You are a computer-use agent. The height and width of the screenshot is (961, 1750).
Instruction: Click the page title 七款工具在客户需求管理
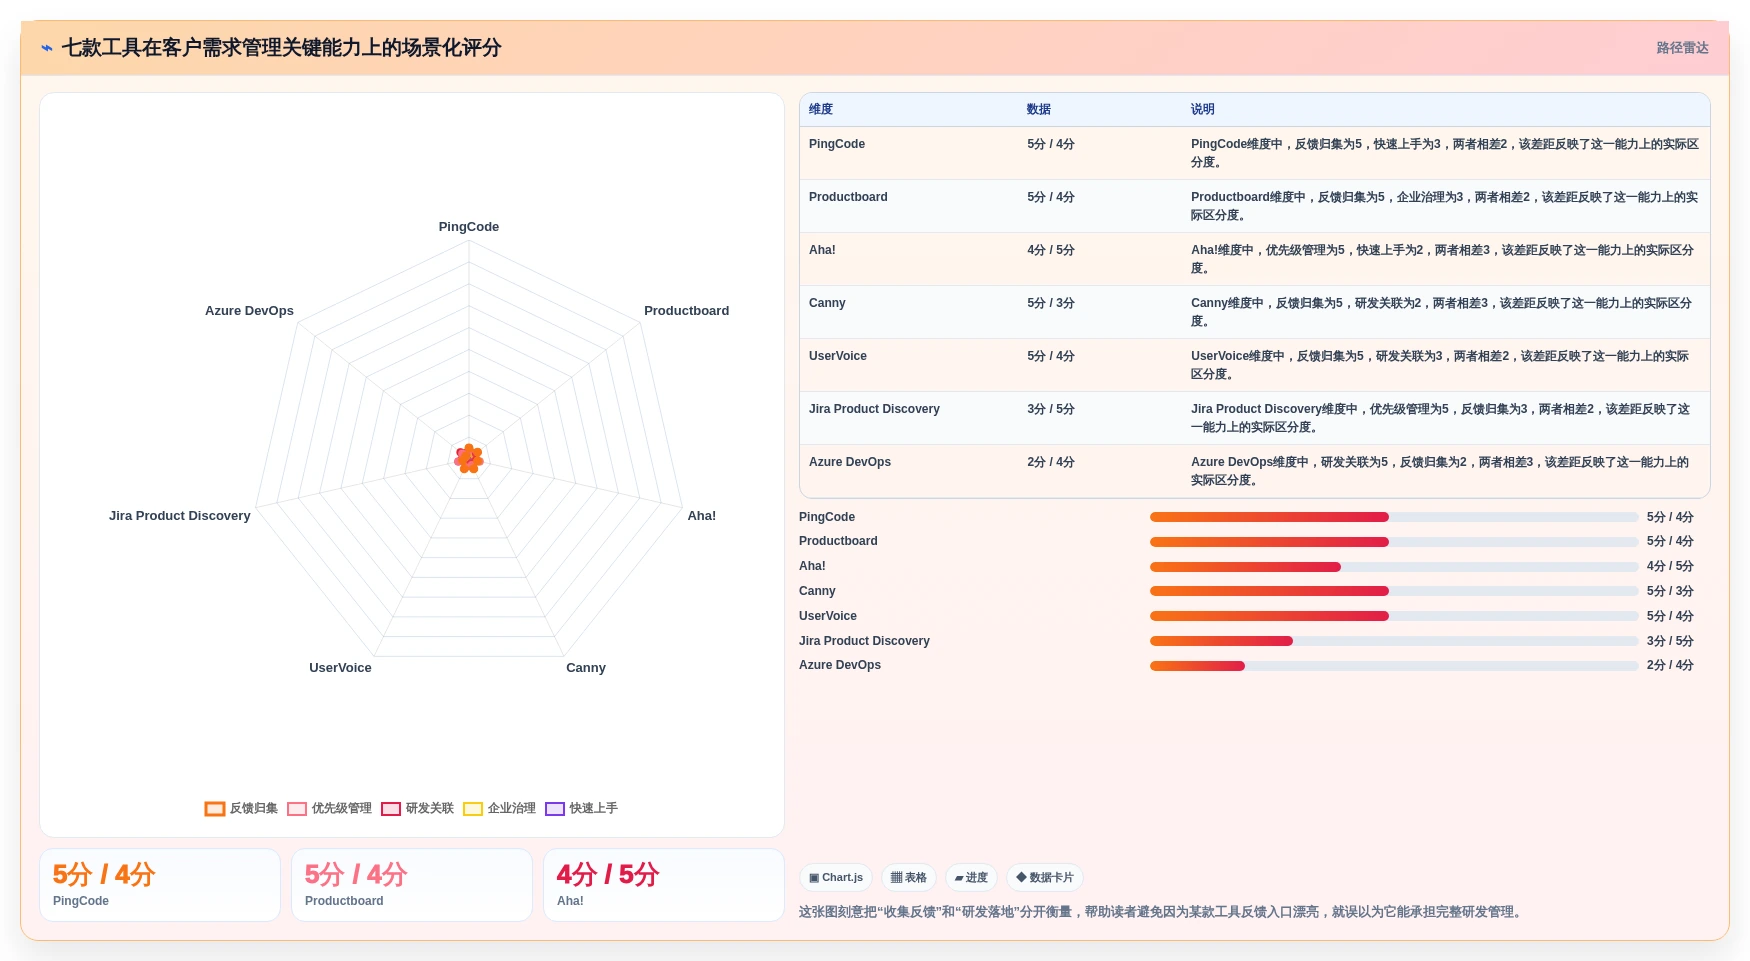[281, 48]
